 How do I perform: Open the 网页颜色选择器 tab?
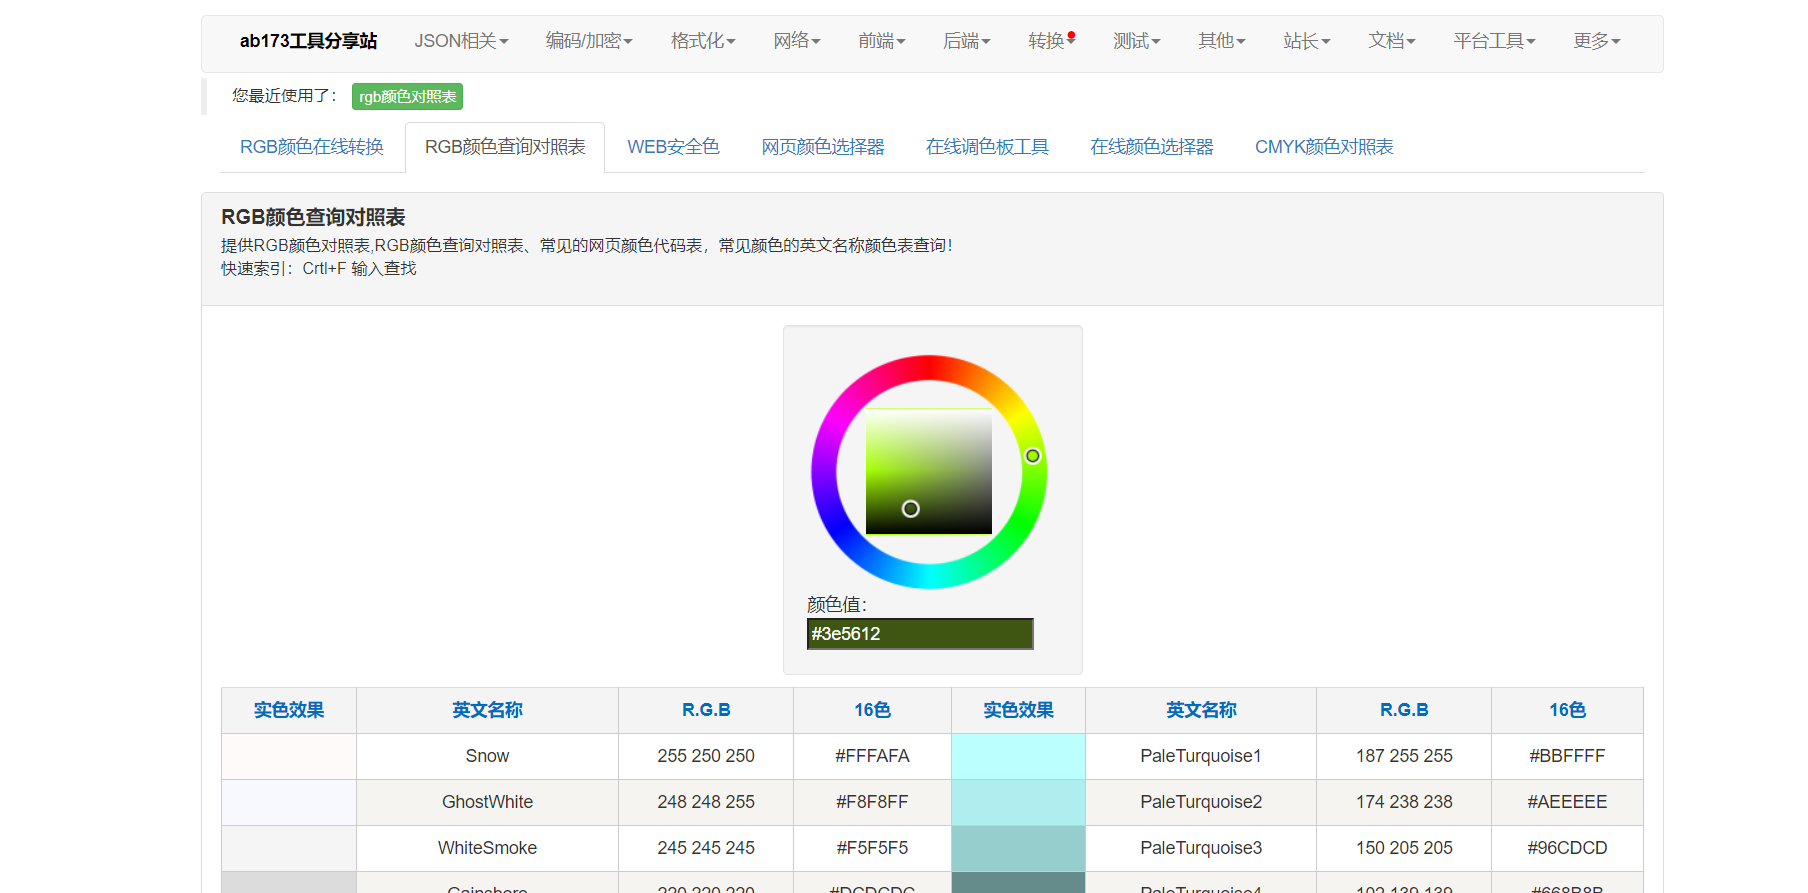click(x=823, y=147)
